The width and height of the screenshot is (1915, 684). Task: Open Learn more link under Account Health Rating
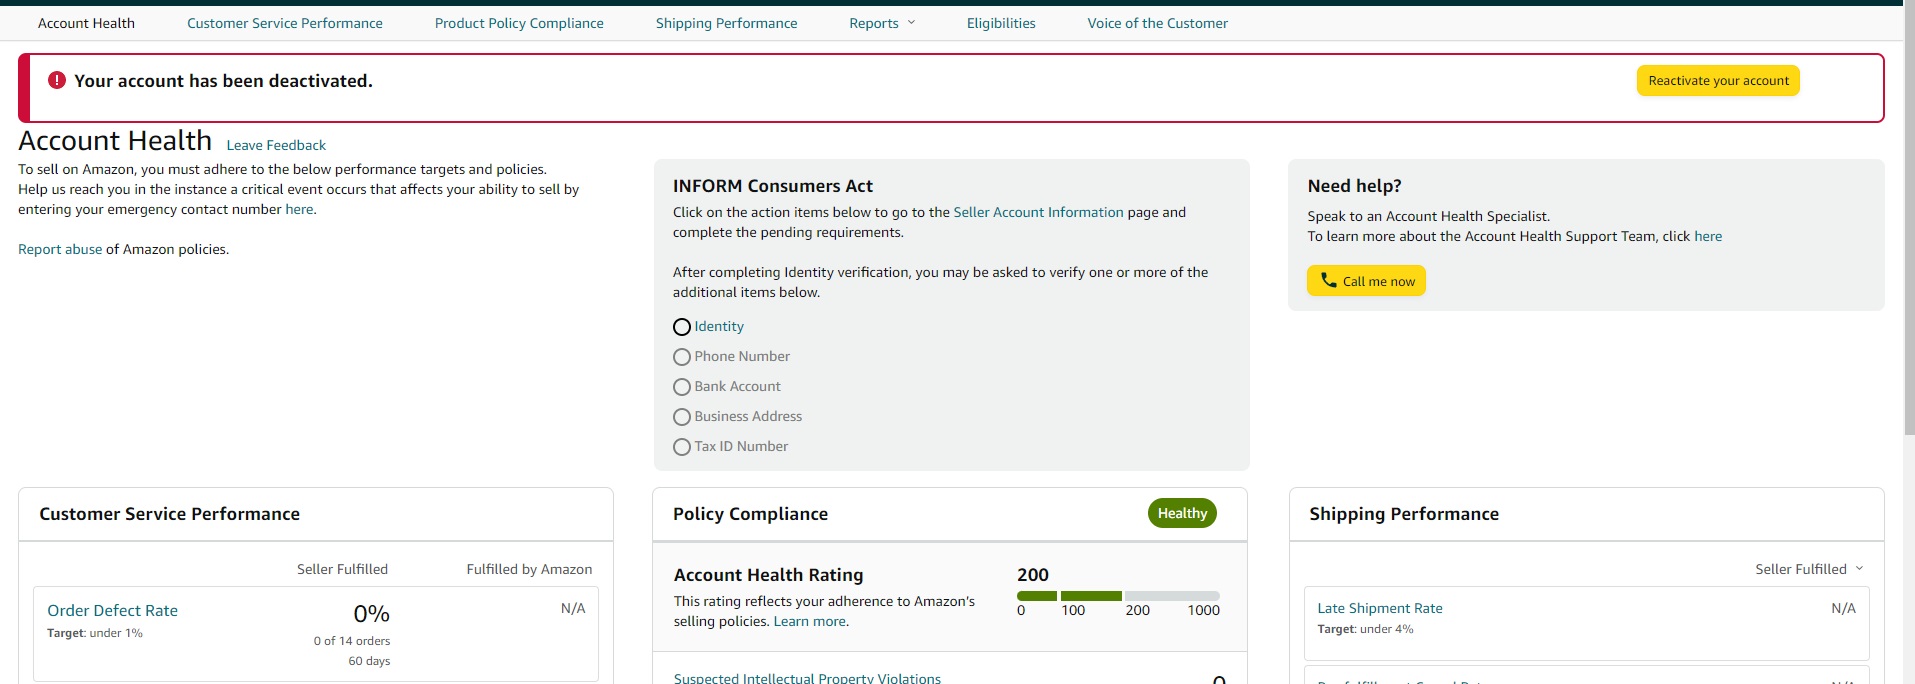810,621
